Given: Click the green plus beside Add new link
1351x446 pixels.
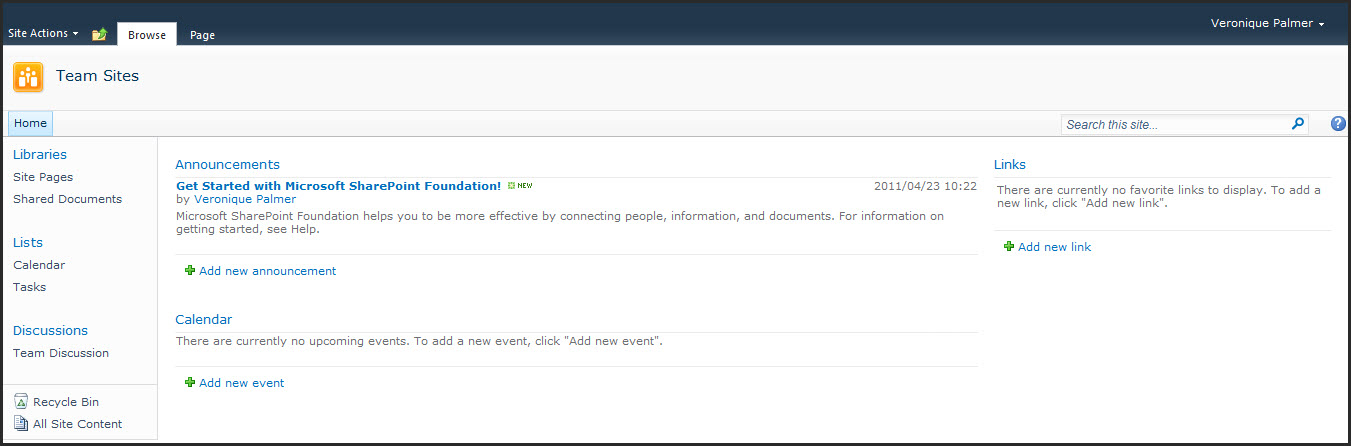Looking at the screenshot, I should pos(1009,247).
